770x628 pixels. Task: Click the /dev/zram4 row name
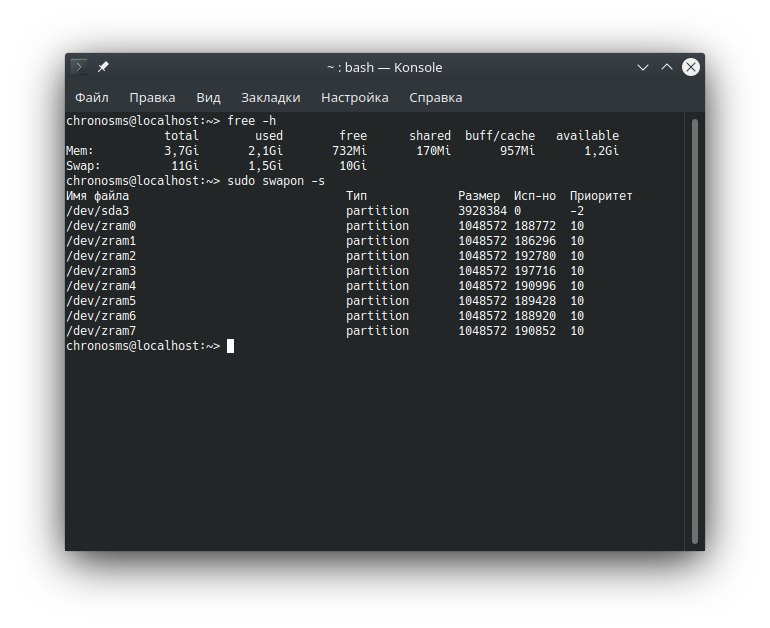[x=101, y=286]
